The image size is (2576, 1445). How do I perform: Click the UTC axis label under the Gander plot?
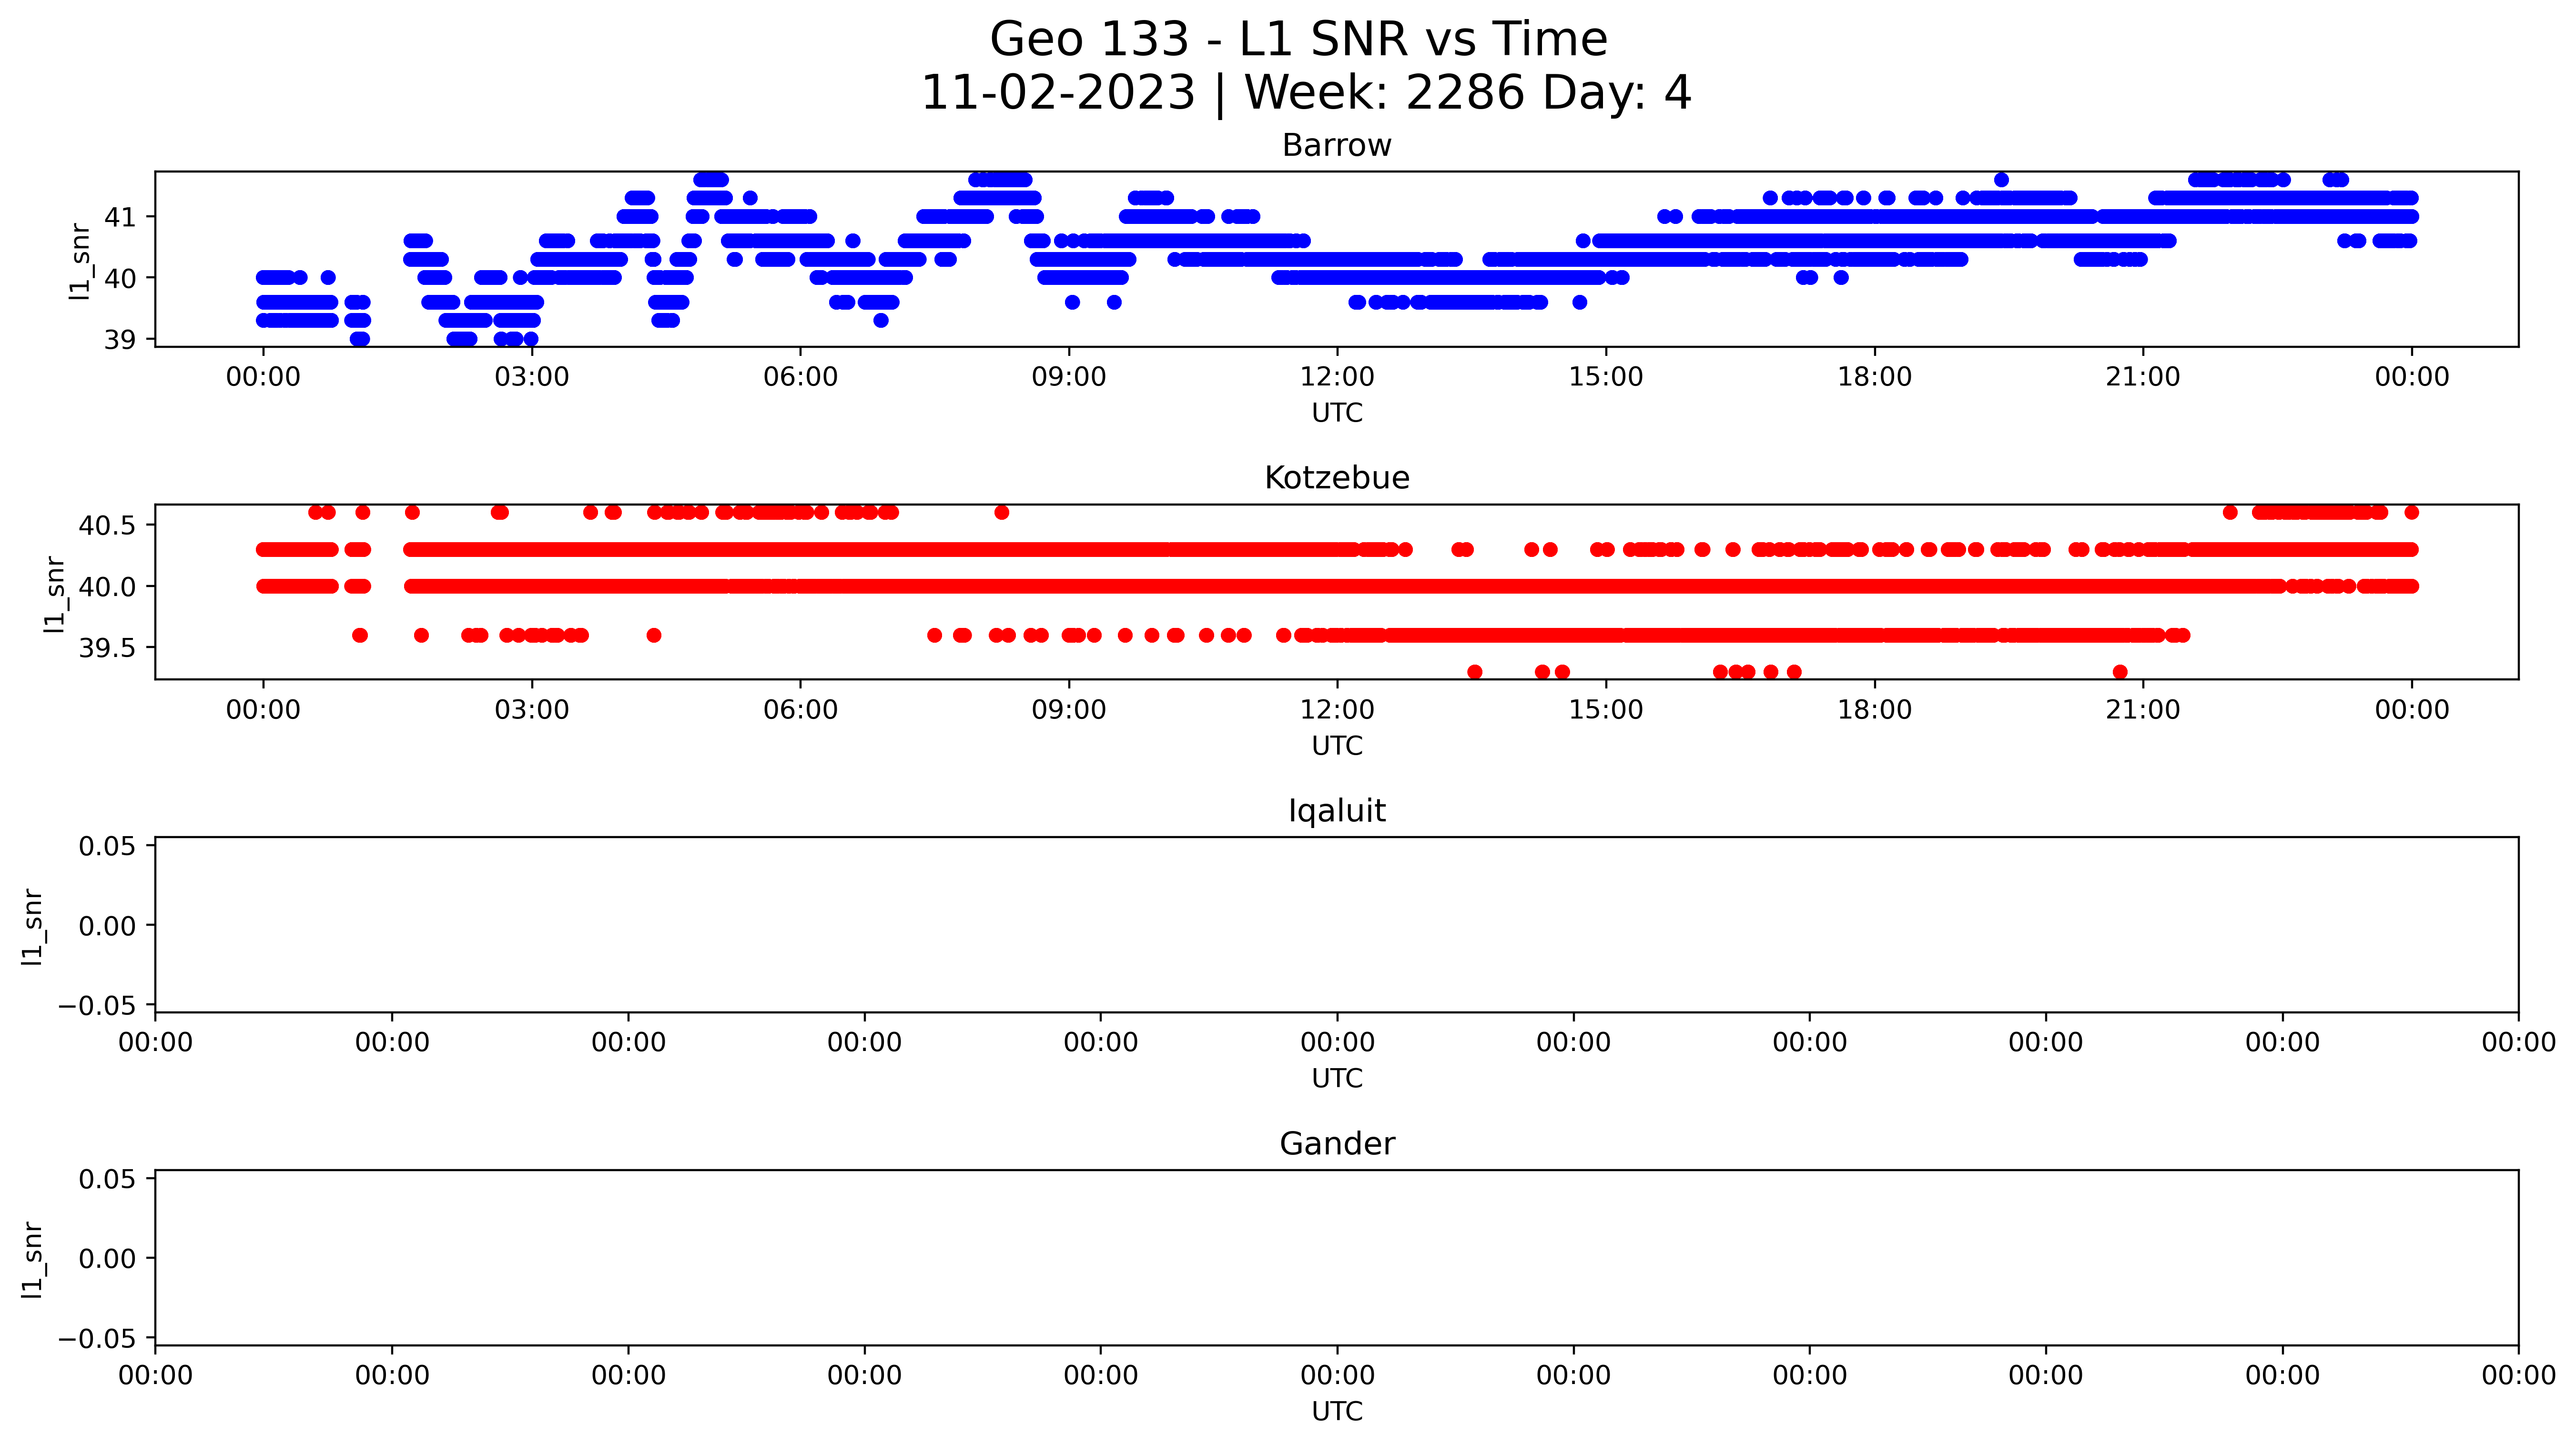pyautogui.click(x=1337, y=1412)
